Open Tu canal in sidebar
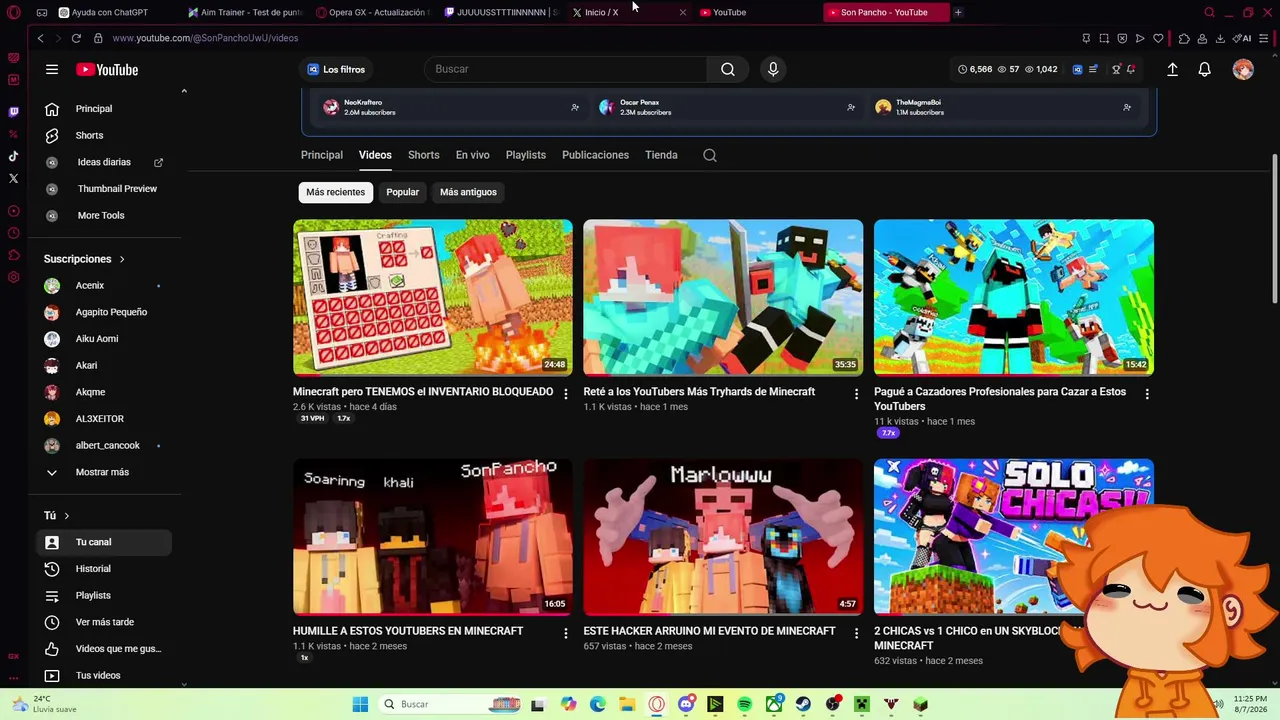Viewport: 1280px width, 720px height. point(106,542)
